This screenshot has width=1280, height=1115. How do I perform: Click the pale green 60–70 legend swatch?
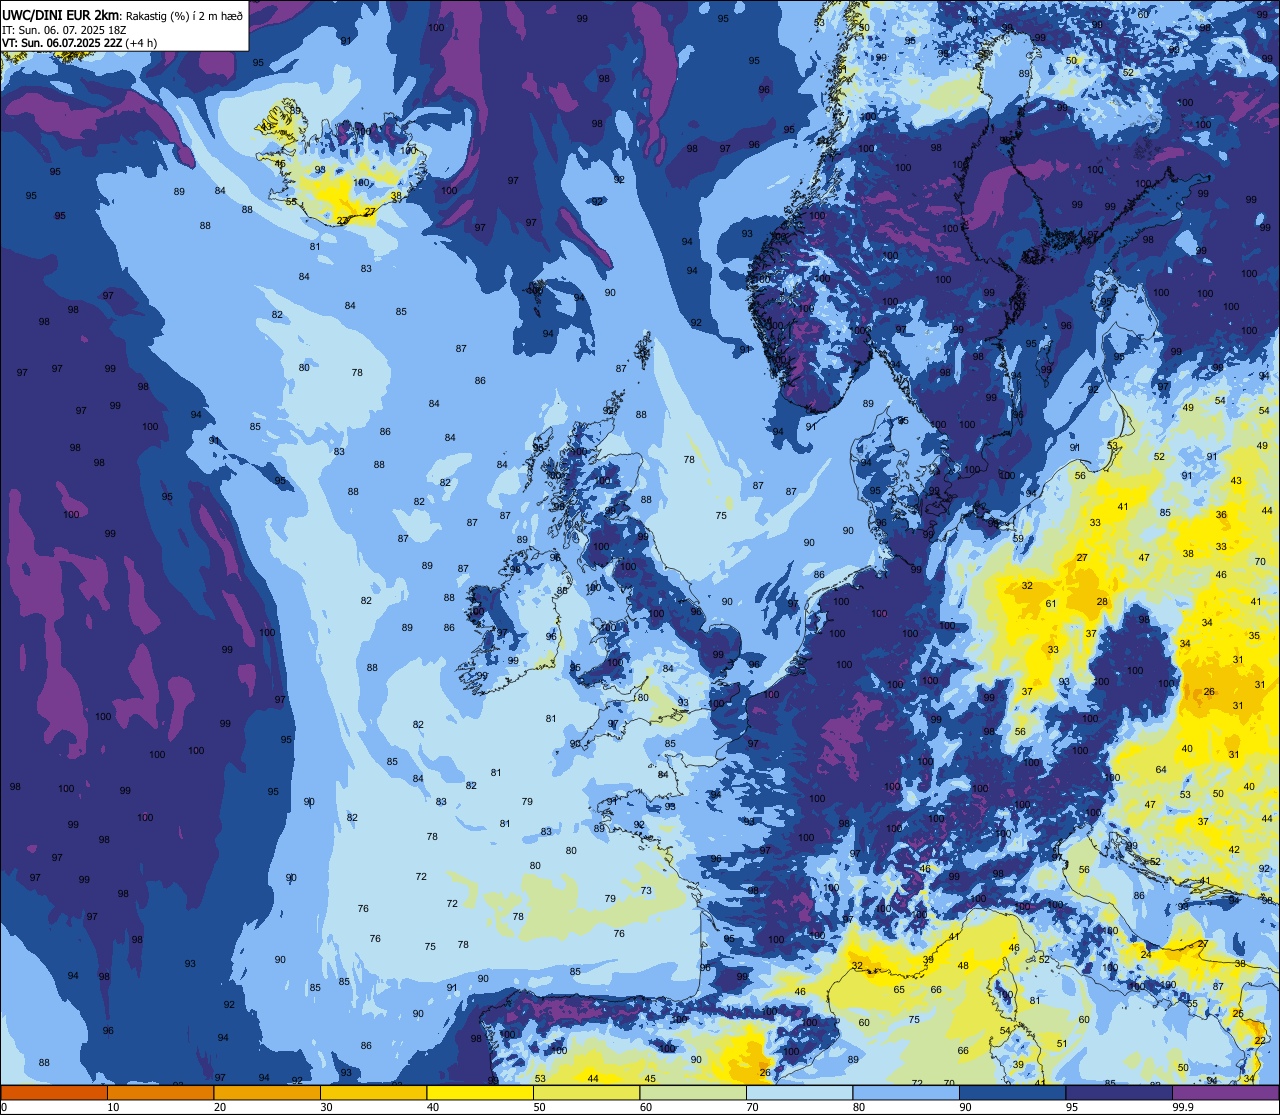tap(693, 1093)
